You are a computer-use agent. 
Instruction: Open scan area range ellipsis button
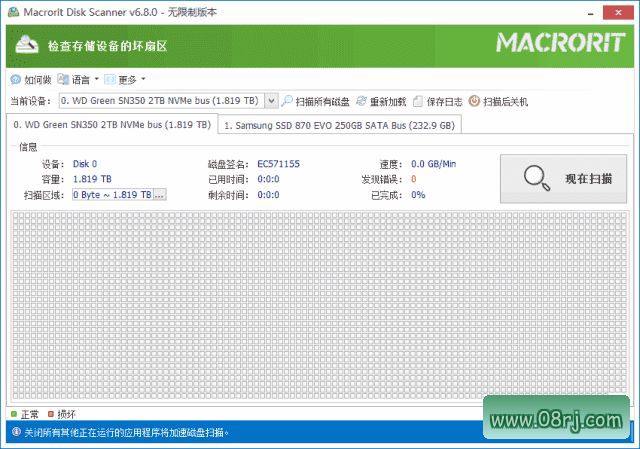coord(160,195)
